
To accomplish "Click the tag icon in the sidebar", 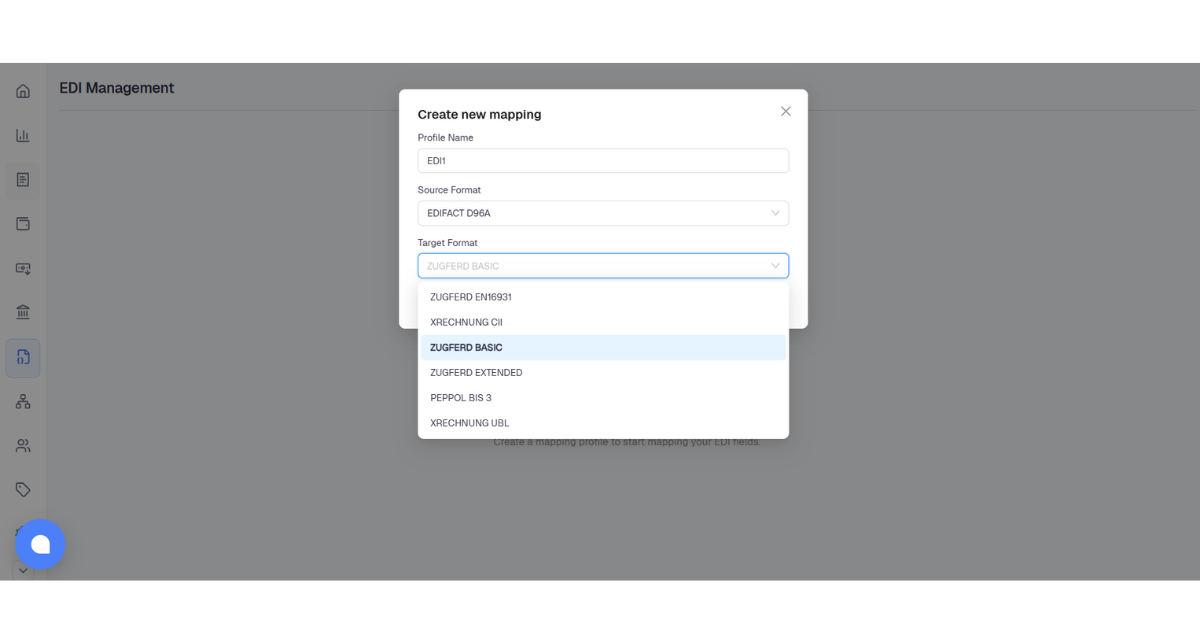I will click(23, 489).
